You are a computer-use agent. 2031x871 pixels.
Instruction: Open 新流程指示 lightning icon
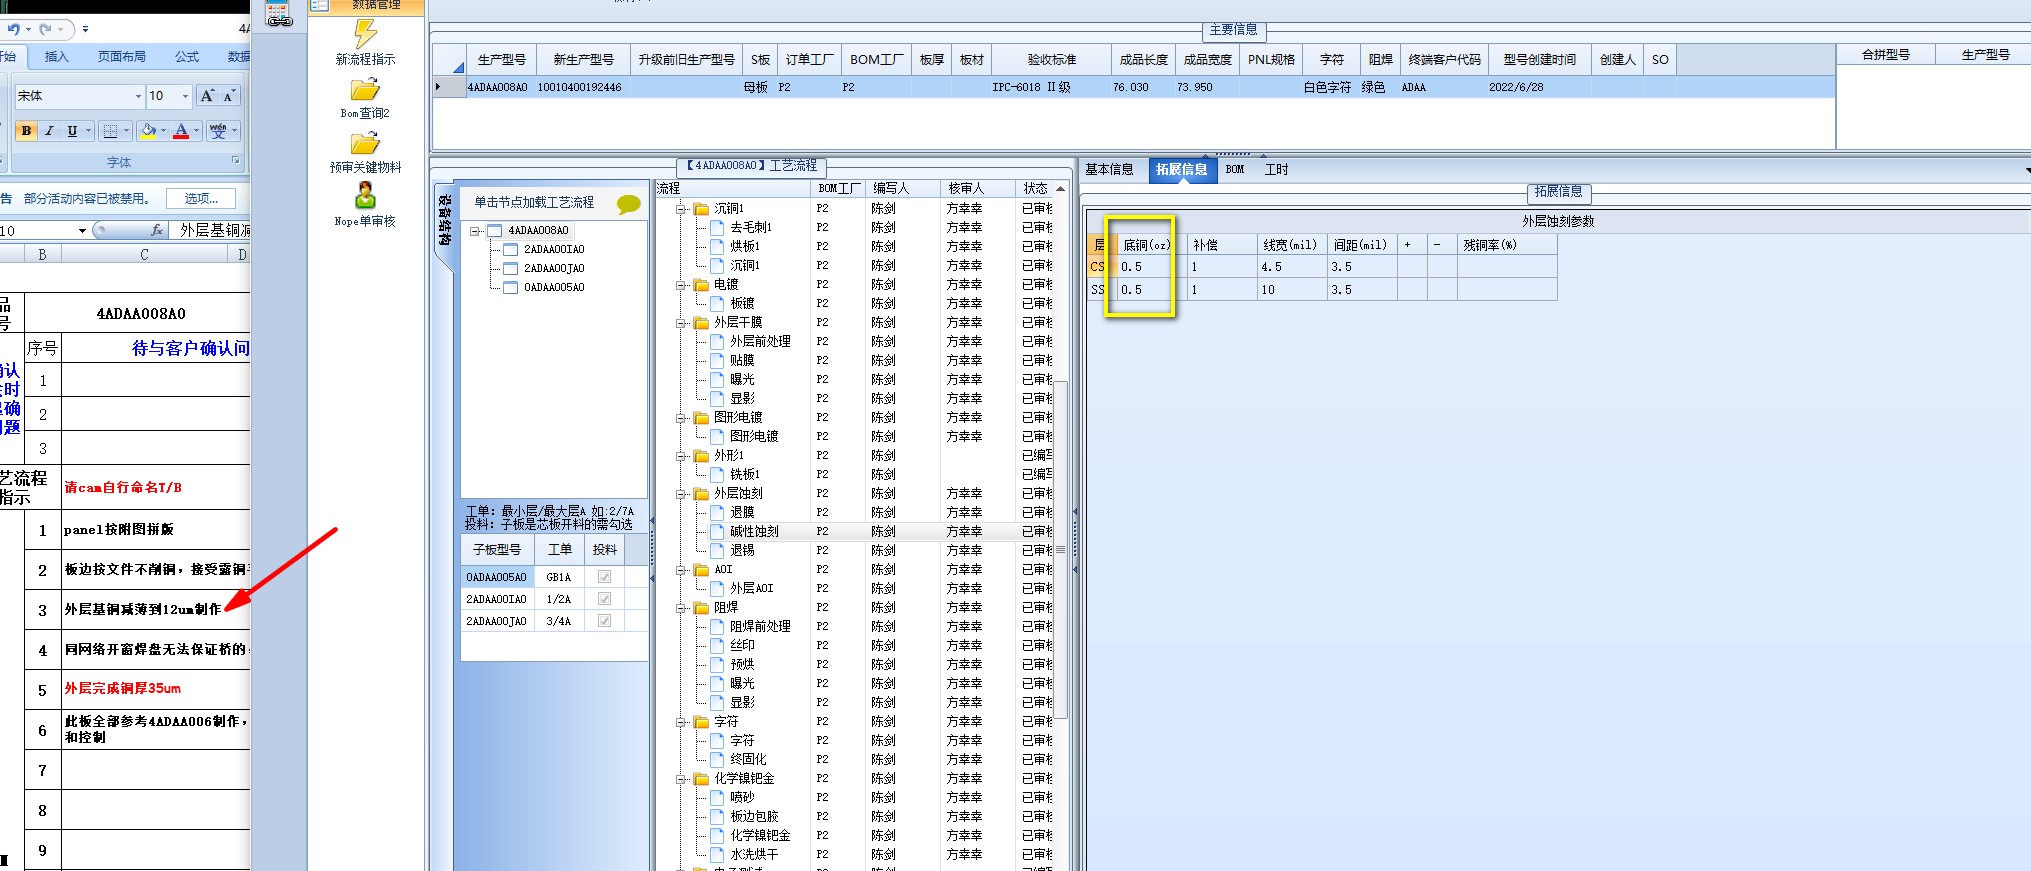365,34
